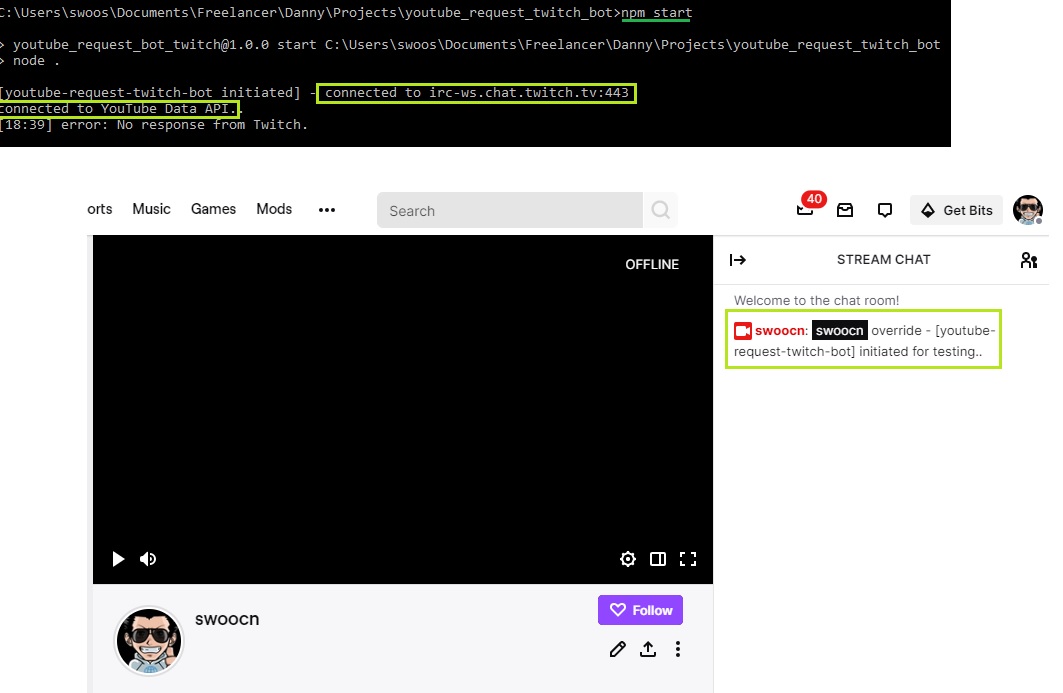1063x693 pixels.
Task: Click the Get Bits button
Action: point(957,210)
